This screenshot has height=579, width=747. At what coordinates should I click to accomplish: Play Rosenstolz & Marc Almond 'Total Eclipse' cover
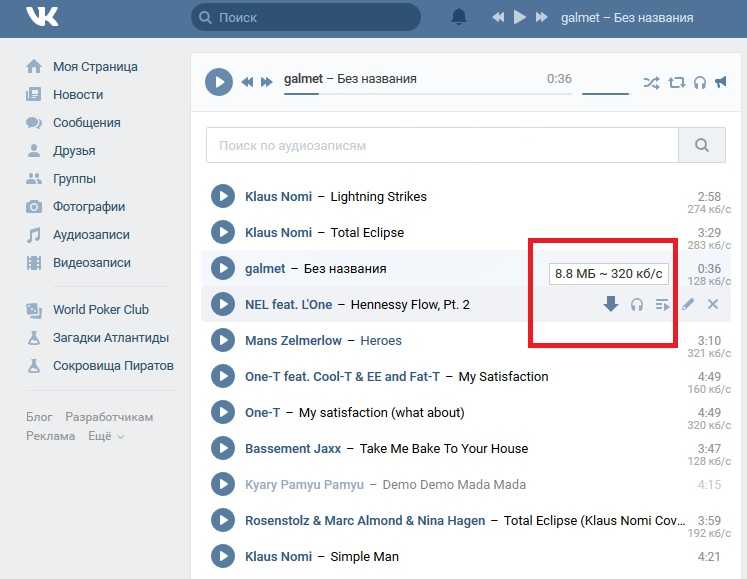[223, 520]
